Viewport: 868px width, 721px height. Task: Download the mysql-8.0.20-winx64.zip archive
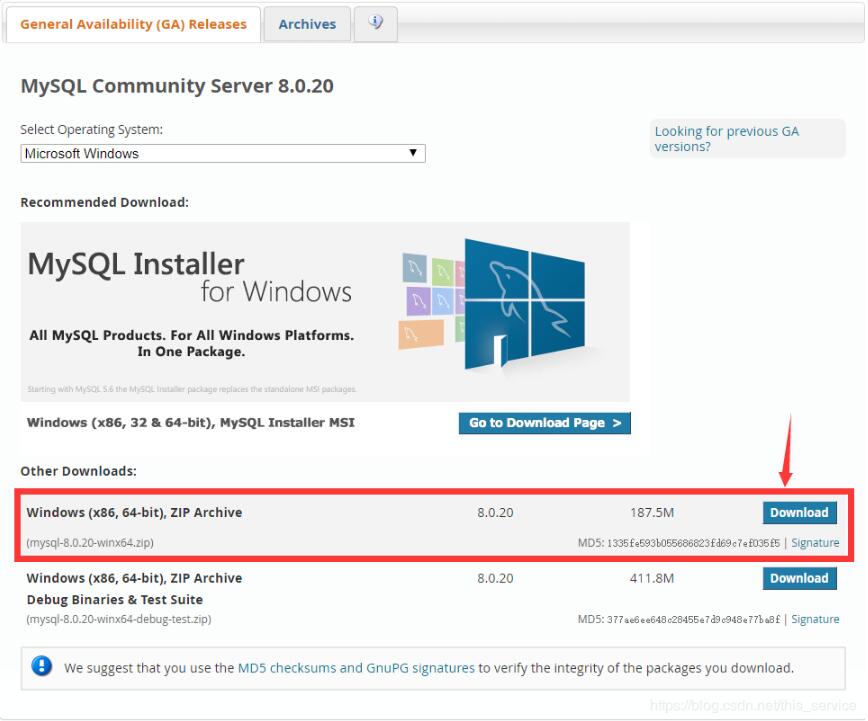click(x=799, y=512)
